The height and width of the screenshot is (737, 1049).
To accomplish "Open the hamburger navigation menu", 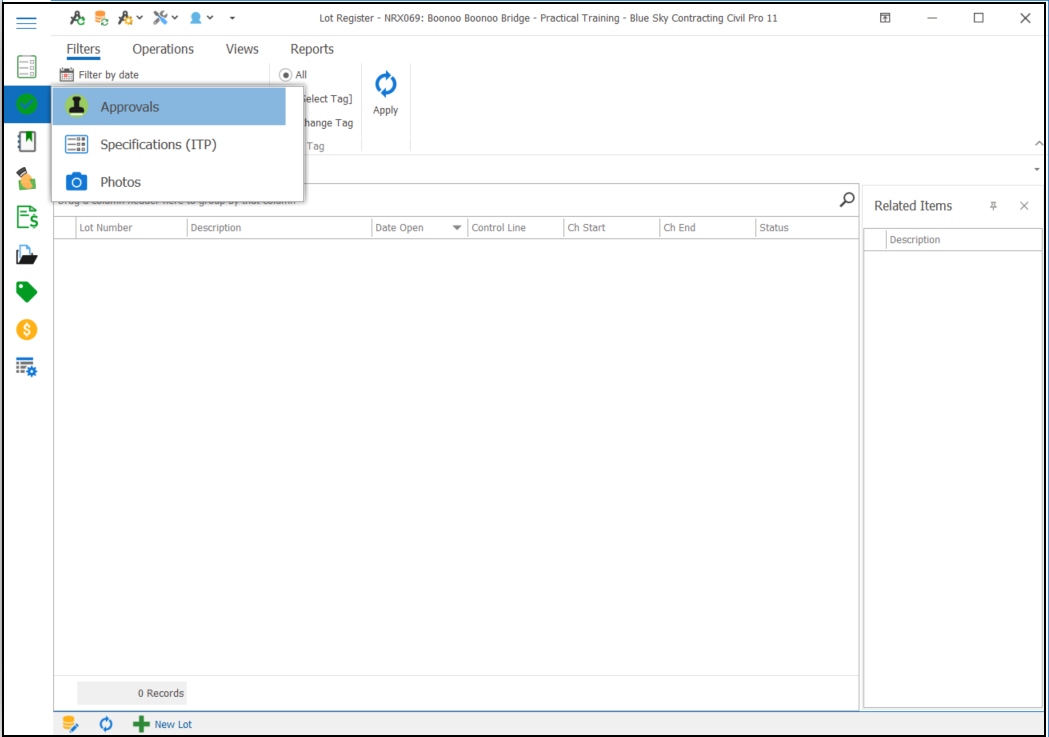I will pyautogui.click(x=26, y=23).
